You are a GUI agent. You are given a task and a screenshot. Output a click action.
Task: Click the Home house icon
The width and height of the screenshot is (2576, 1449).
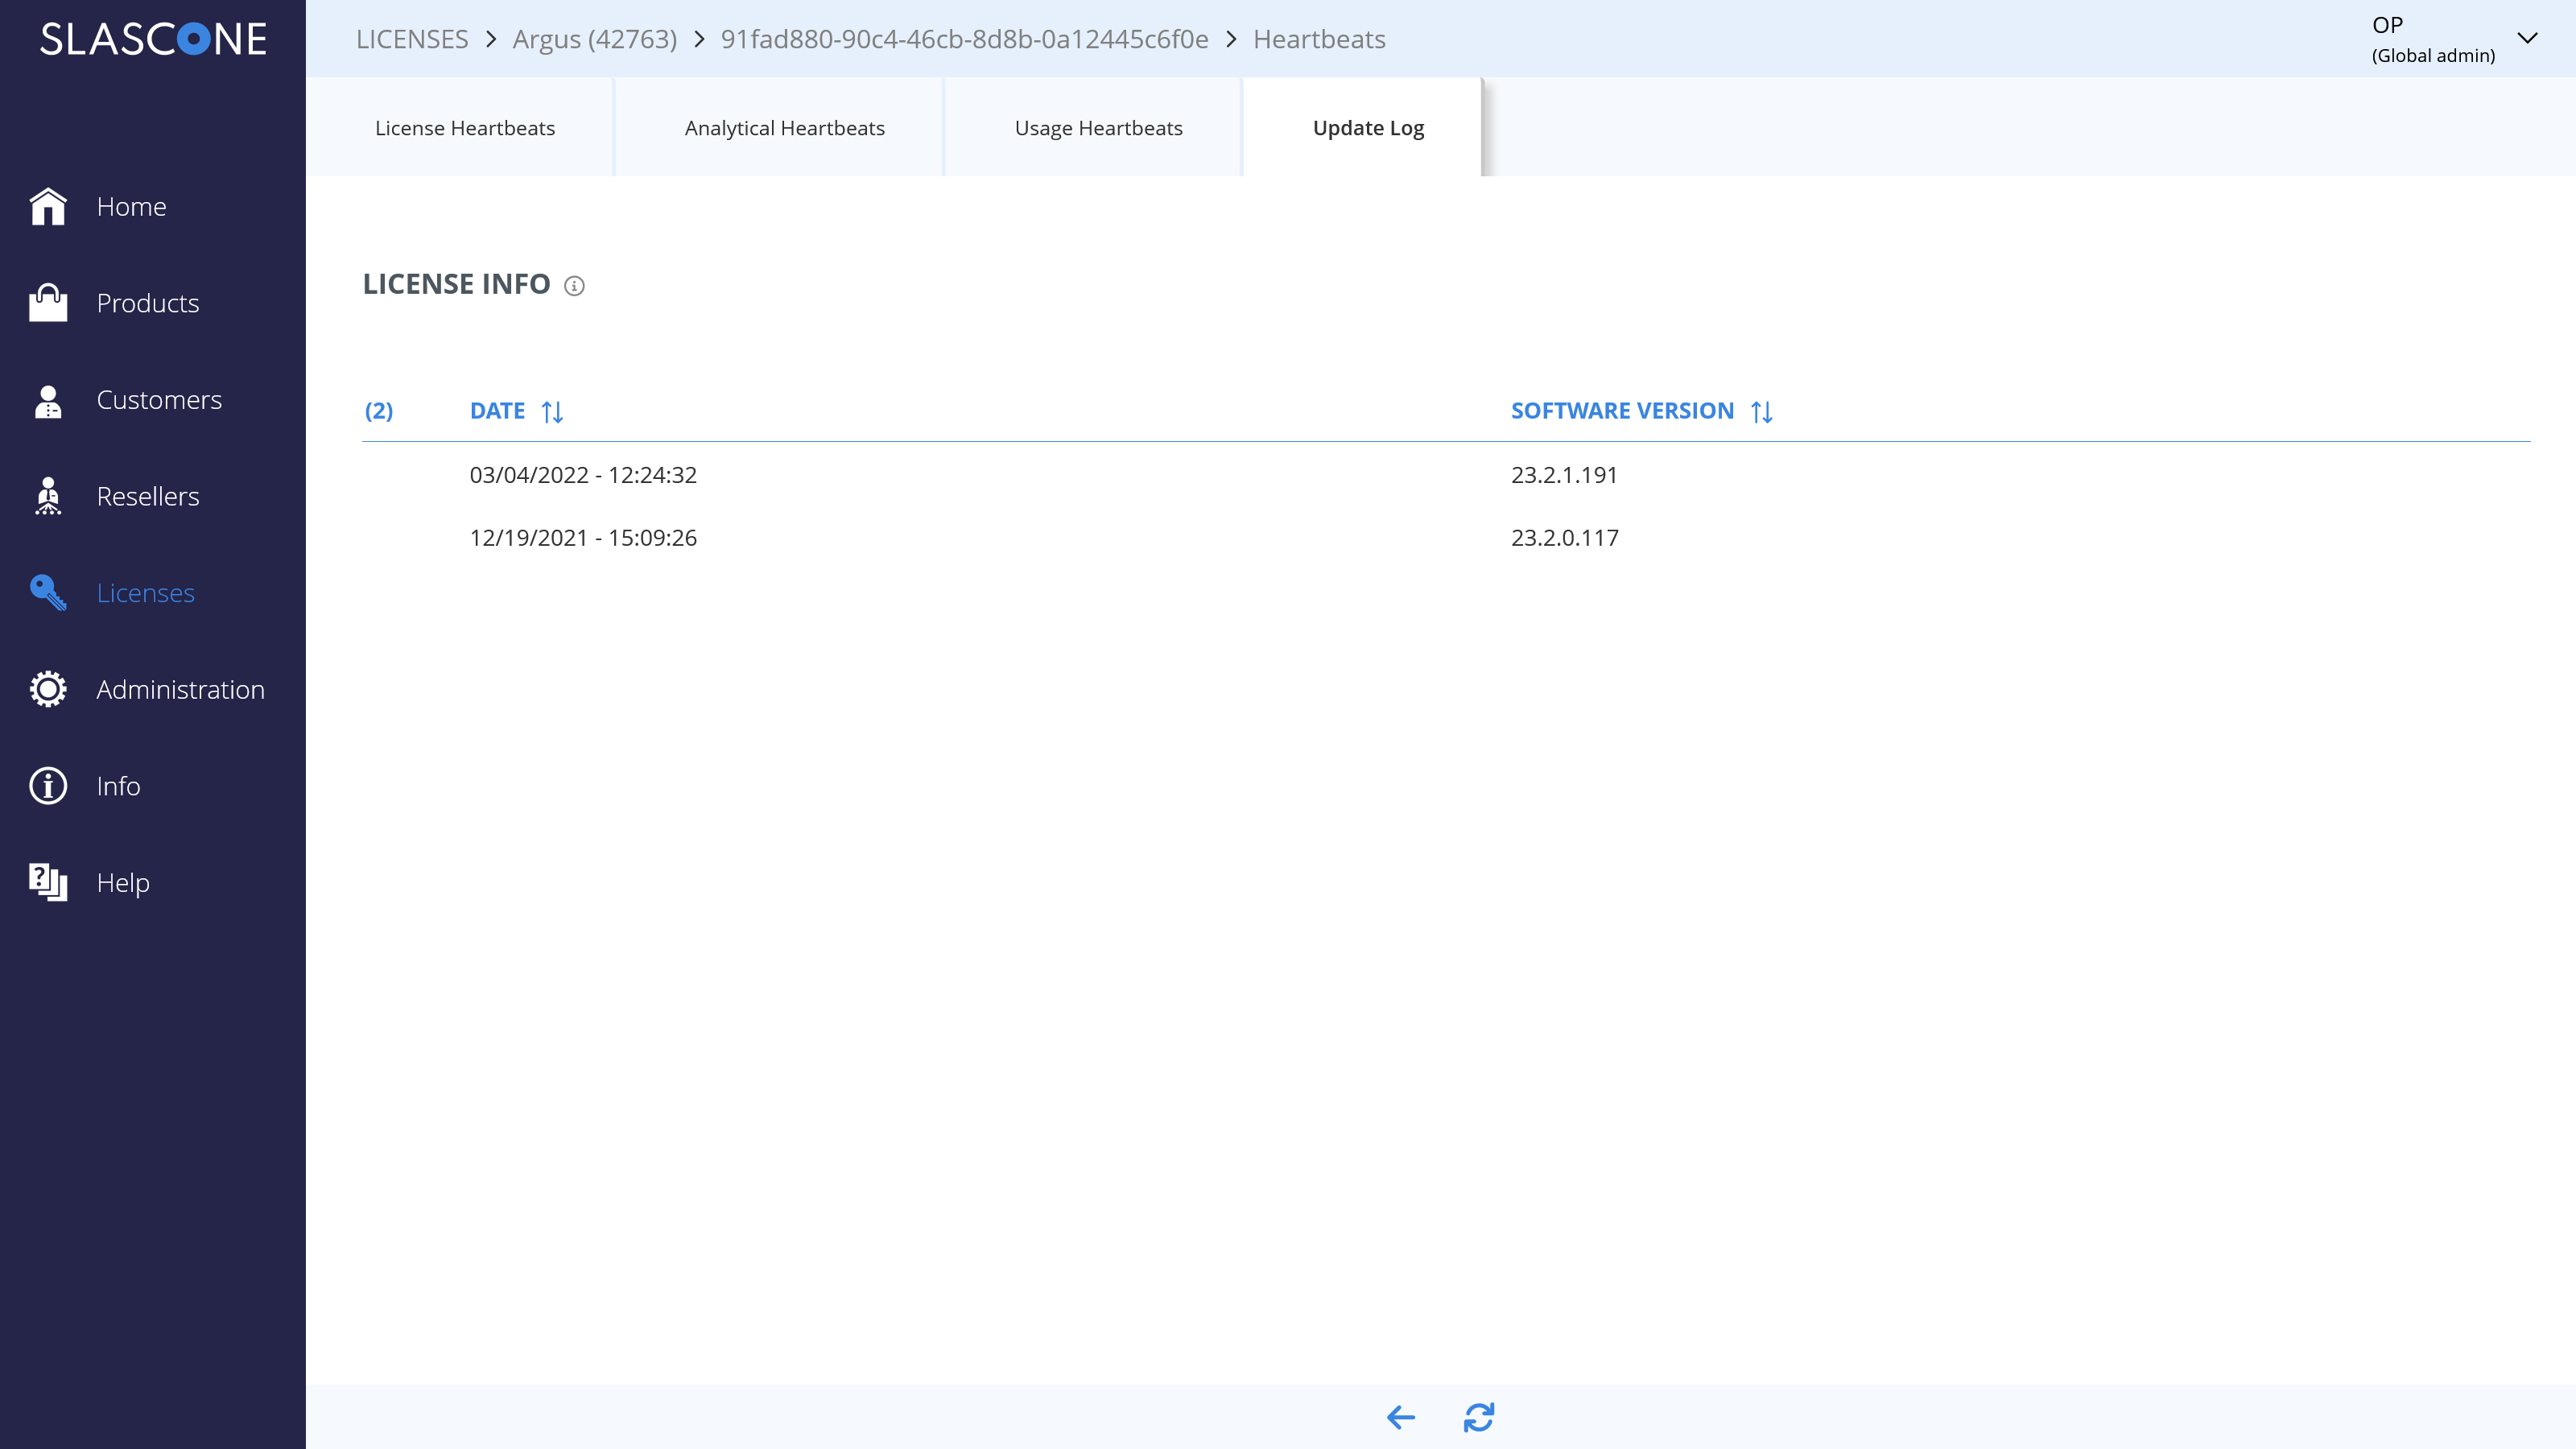(x=48, y=207)
